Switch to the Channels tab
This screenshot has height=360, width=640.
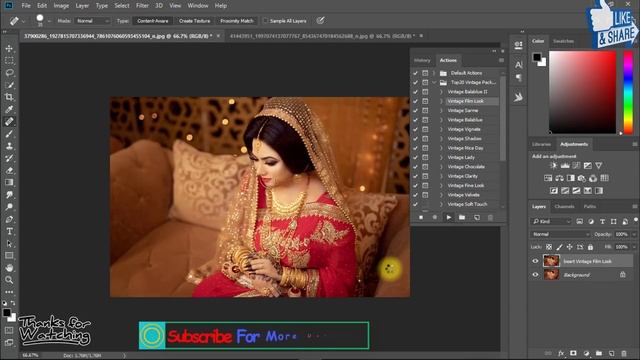(x=564, y=207)
